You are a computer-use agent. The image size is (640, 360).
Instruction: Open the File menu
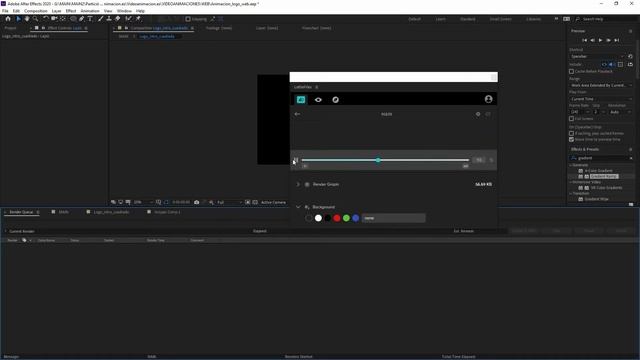point(5,11)
